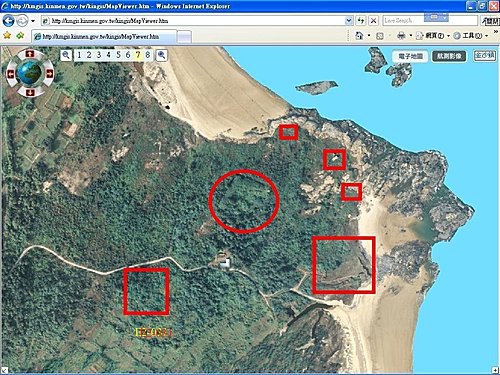Go back with the browser Back button
Viewport: 500px width, 375px height.
pyautogui.click(x=8, y=21)
